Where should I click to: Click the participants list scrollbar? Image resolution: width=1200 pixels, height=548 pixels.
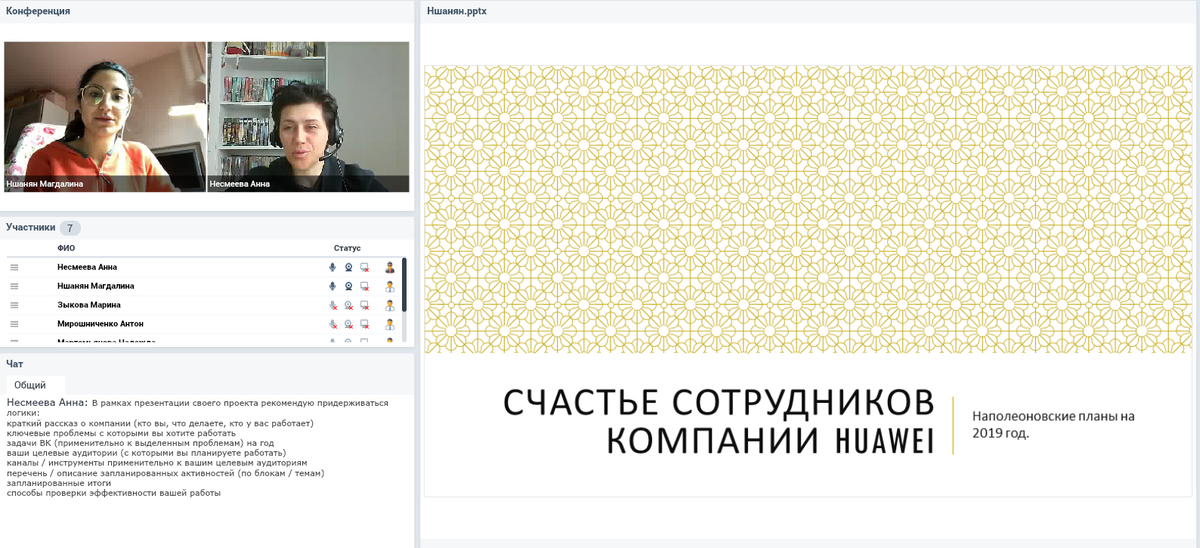[x=404, y=285]
